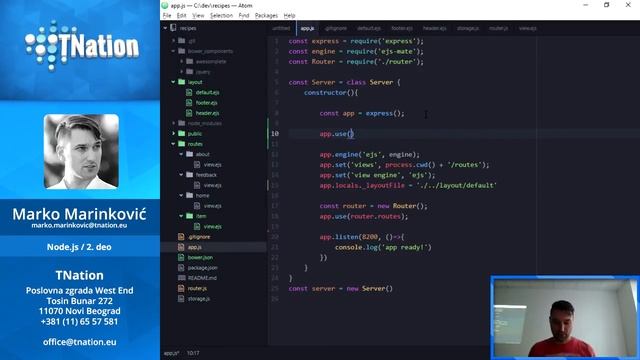
Task: Collapse the item folder arrow
Action: 182,216
